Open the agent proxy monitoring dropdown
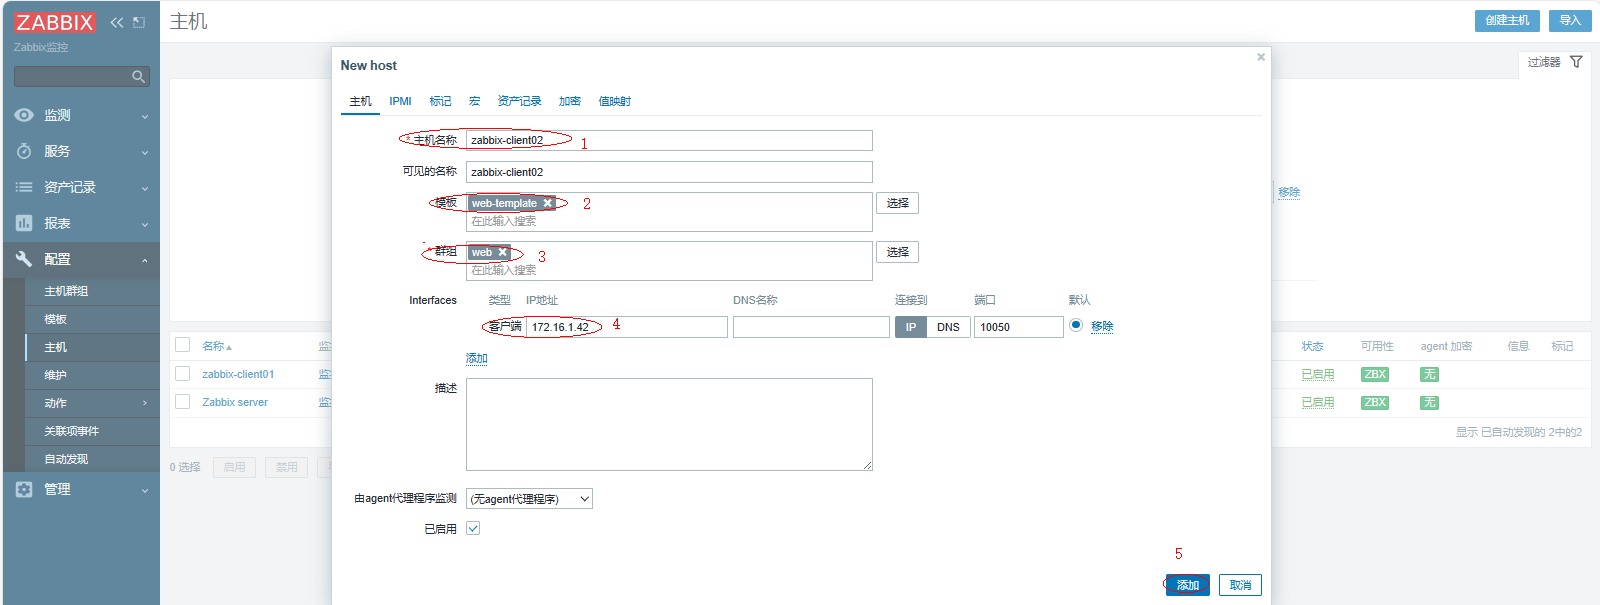 (529, 498)
